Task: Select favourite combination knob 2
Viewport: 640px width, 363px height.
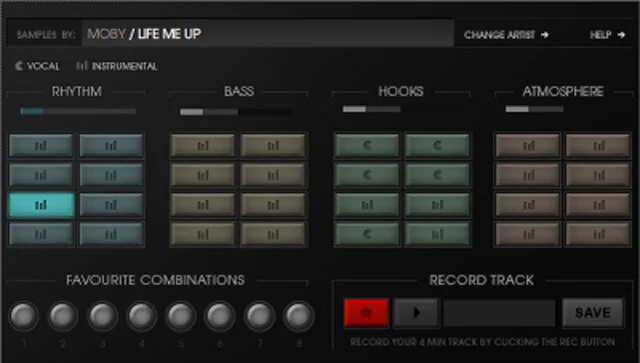Action: click(x=63, y=316)
